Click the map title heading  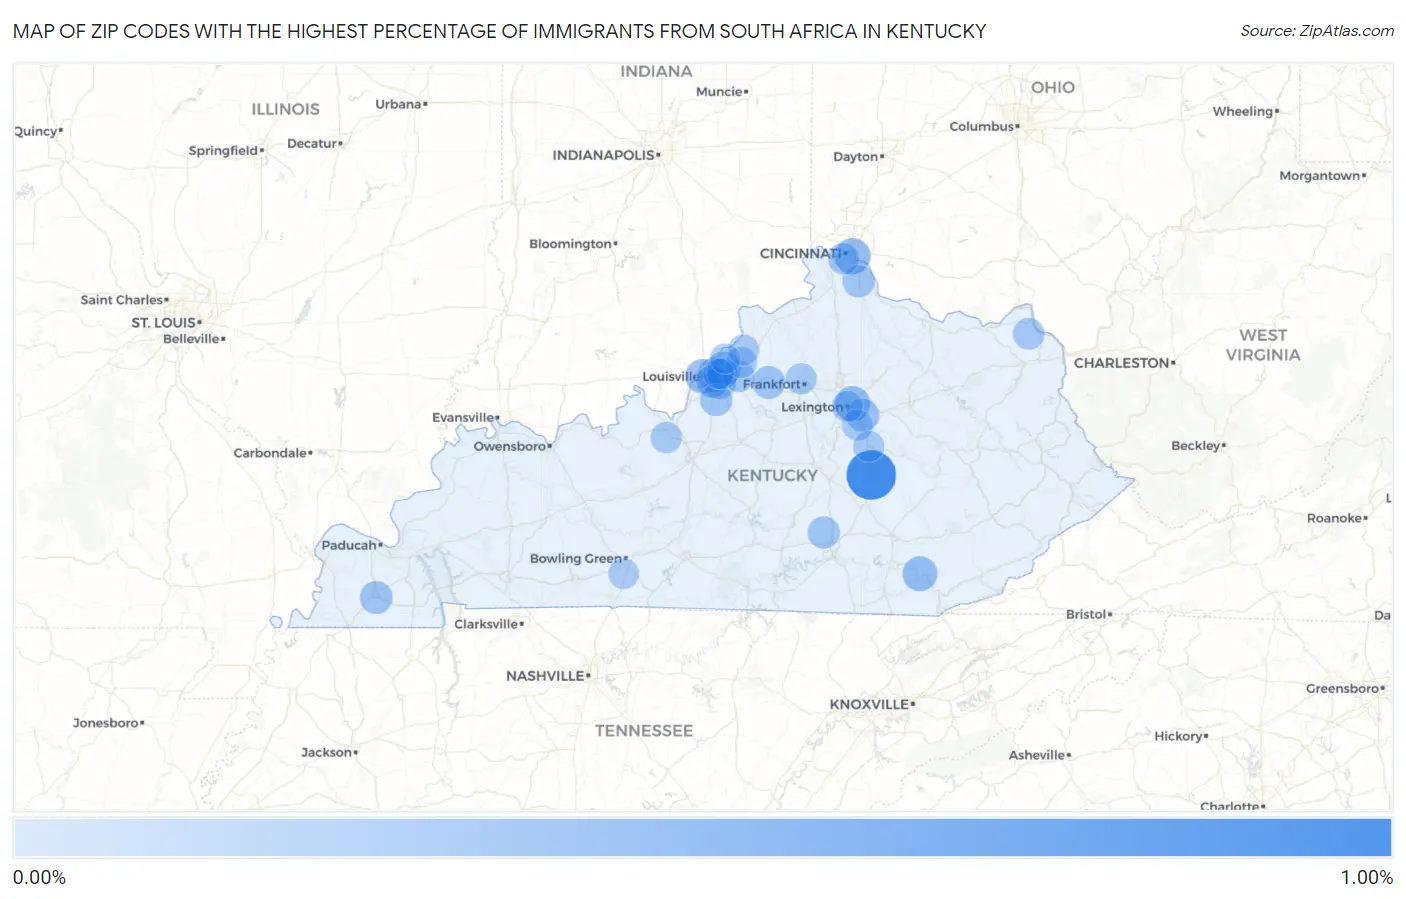499,31
